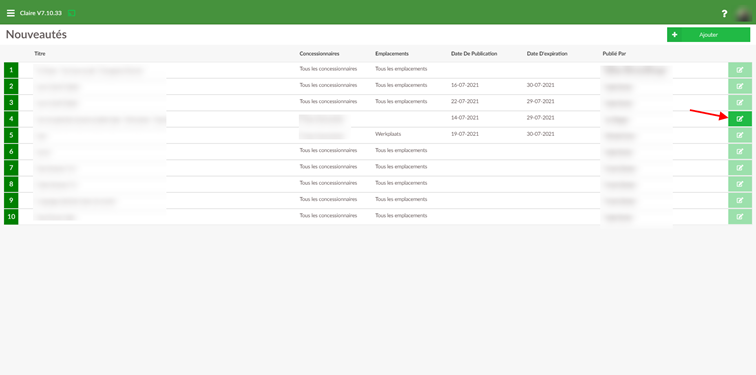Click the Werkplaats location in row 5
This screenshot has height=375, width=756.
point(388,134)
